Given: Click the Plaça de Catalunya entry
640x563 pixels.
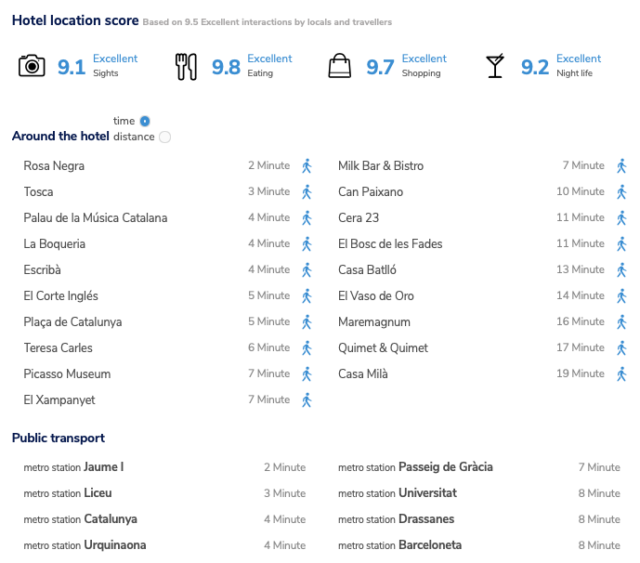Looking at the screenshot, I should [x=73, y=322].
